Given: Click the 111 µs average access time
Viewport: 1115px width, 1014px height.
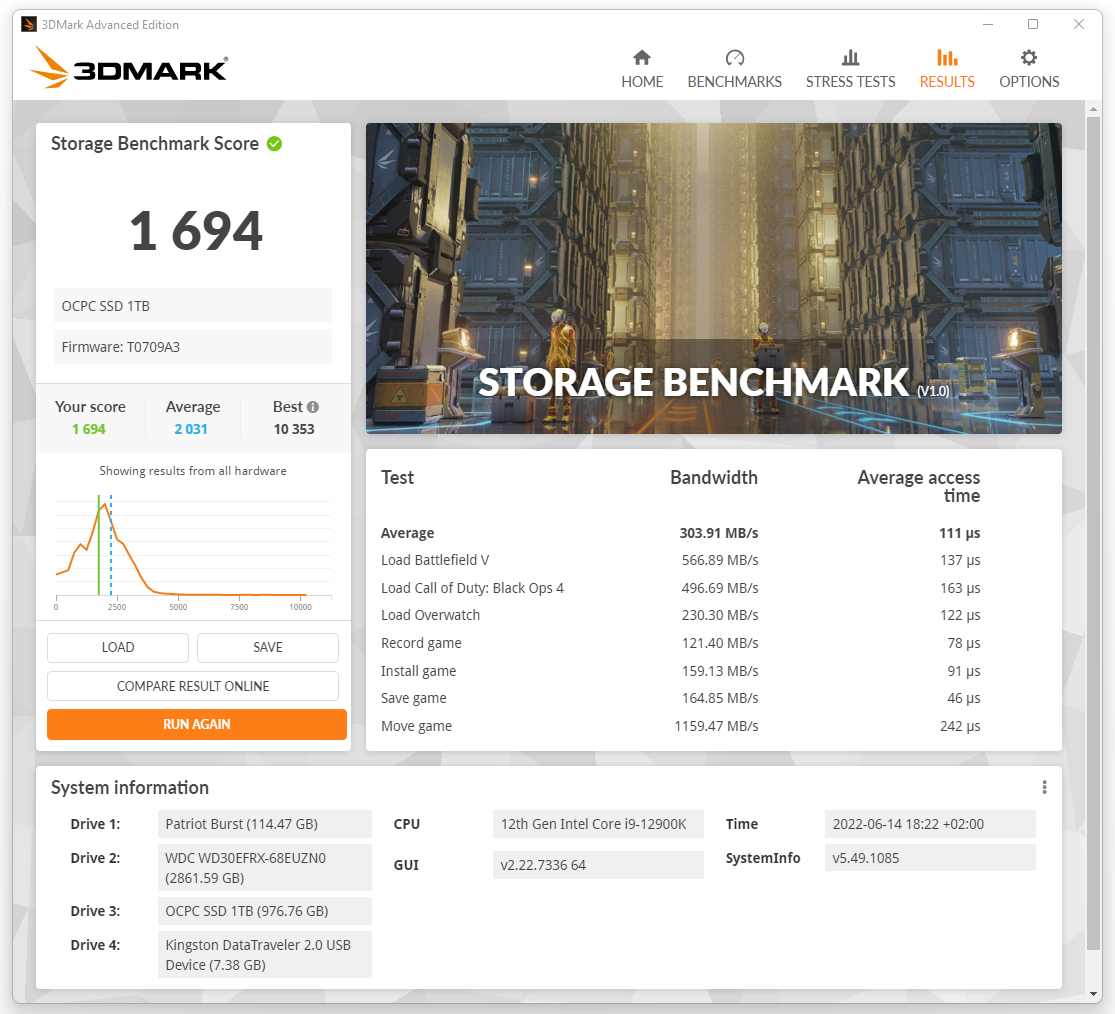Looking at the screenshot, I should click(x=960, y=533).
